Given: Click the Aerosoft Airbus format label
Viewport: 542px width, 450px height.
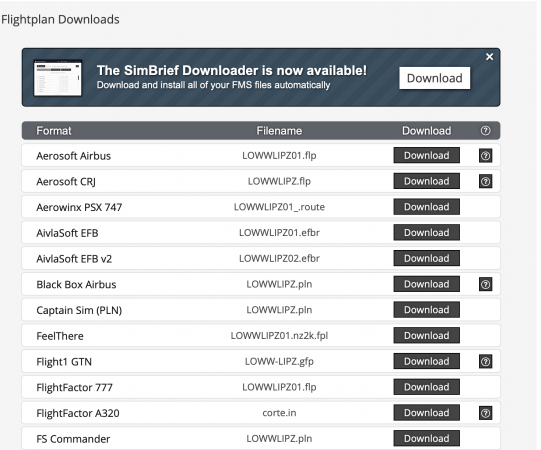Looking at the screenshot, I should click(x=74, y=156).
